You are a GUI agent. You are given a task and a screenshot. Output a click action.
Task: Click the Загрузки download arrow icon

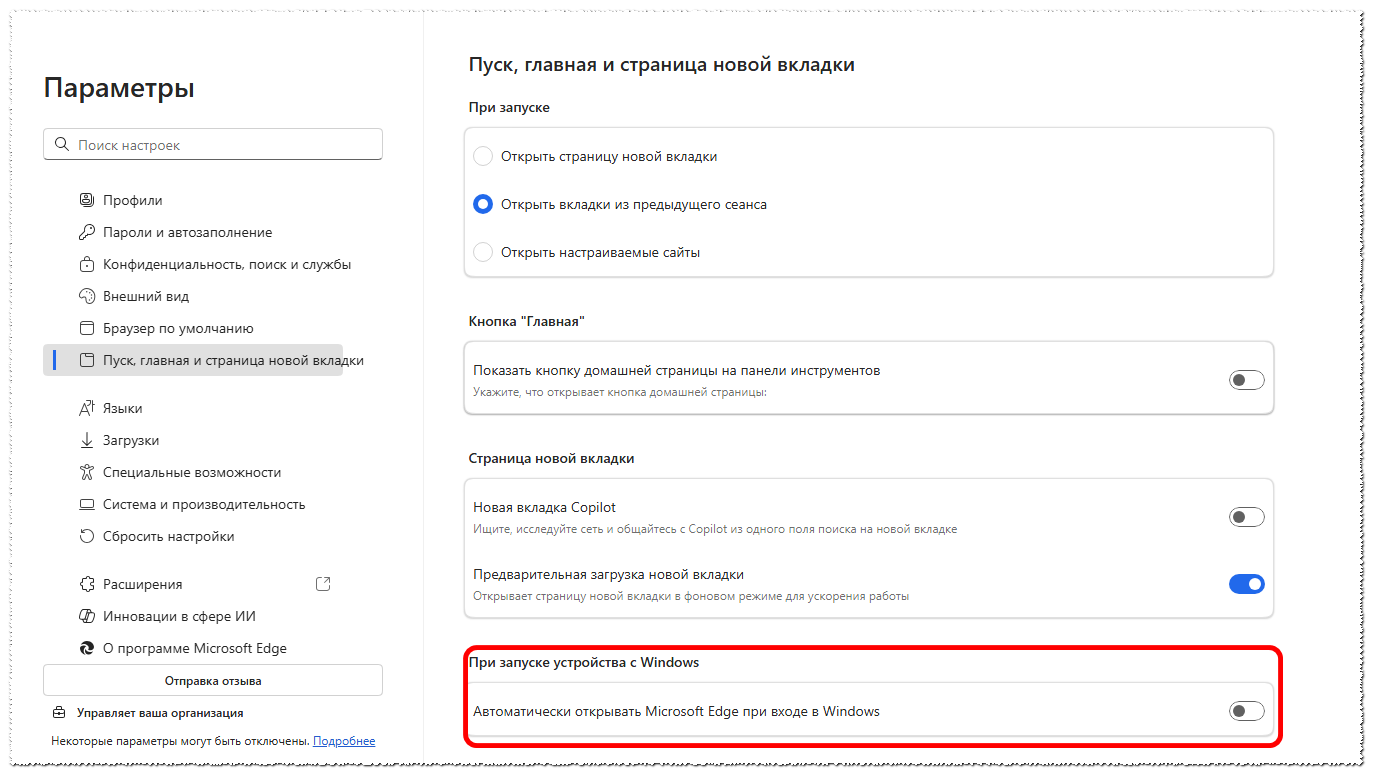click(x=86, y=440)
